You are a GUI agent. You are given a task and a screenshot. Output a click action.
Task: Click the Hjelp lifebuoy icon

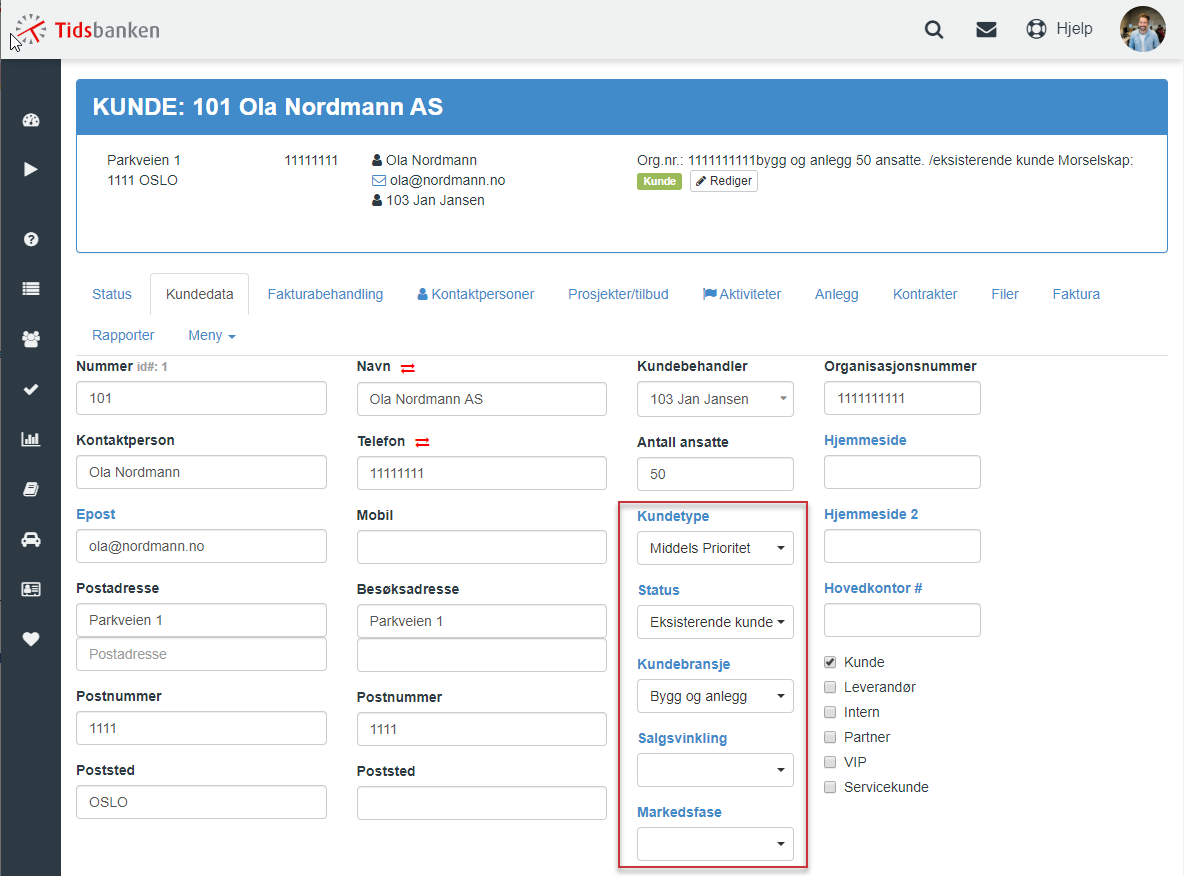[x=1036, y=29]
